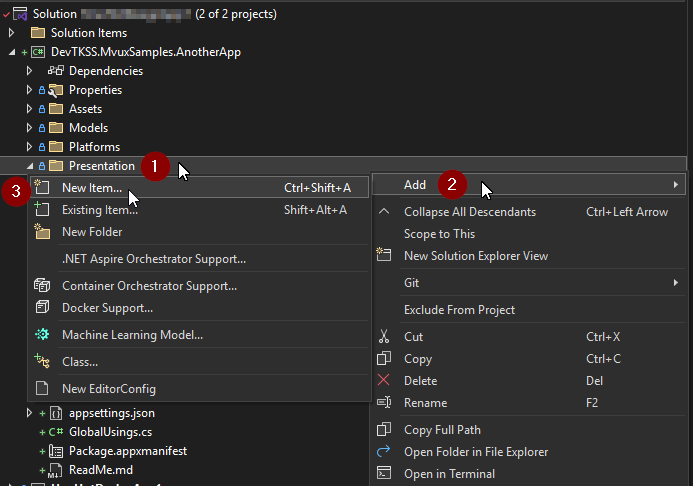The width and height of the screenshot is (693, 486).
Task: Click the appsettings.json file icon
Action: [x=56, y=413]
